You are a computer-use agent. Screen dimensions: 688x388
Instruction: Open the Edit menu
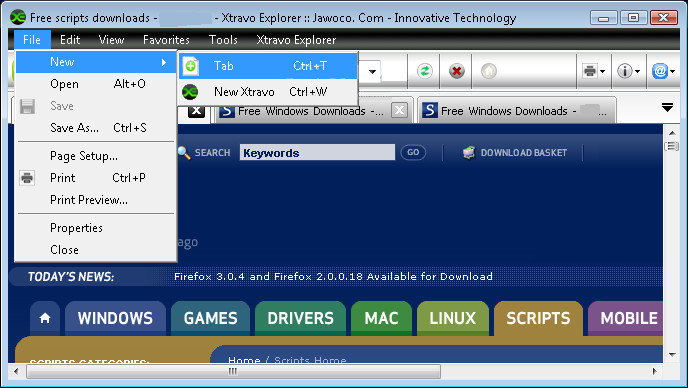pyautogui.click(x=70, y=40)
